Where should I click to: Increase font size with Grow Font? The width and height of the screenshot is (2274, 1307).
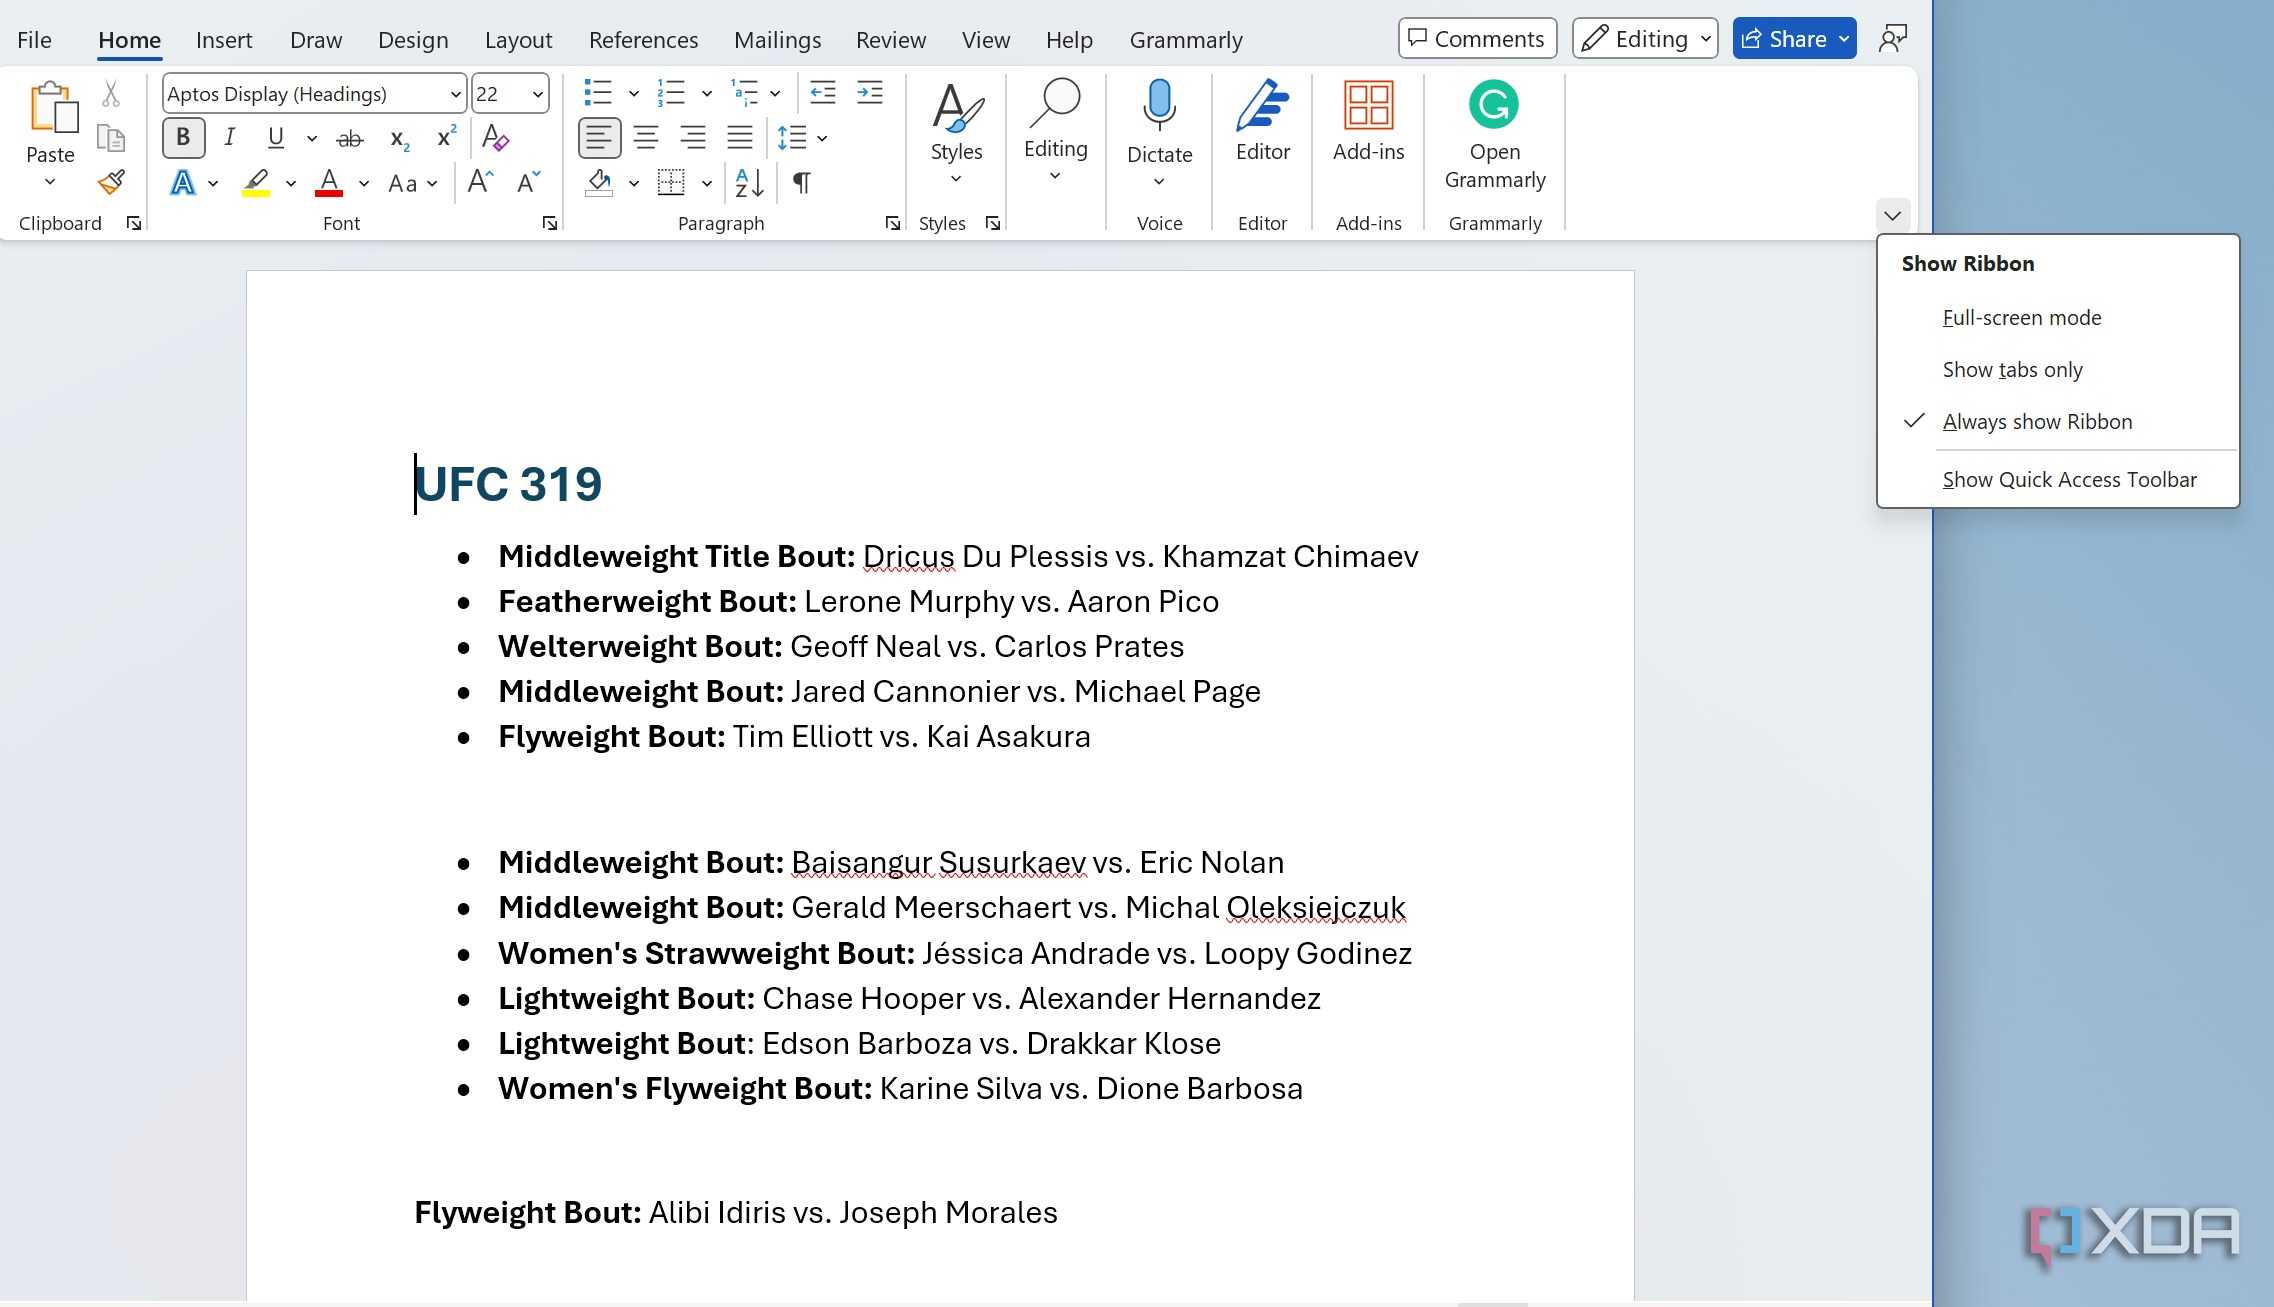click(481, 182)
